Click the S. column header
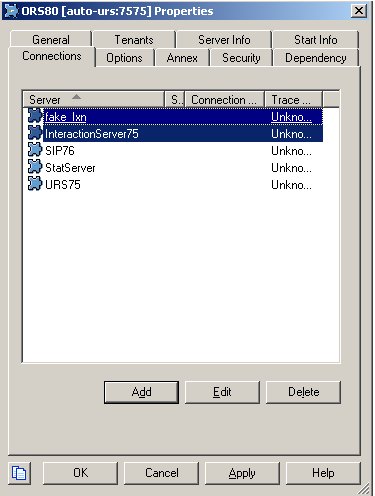 [175, 99]
